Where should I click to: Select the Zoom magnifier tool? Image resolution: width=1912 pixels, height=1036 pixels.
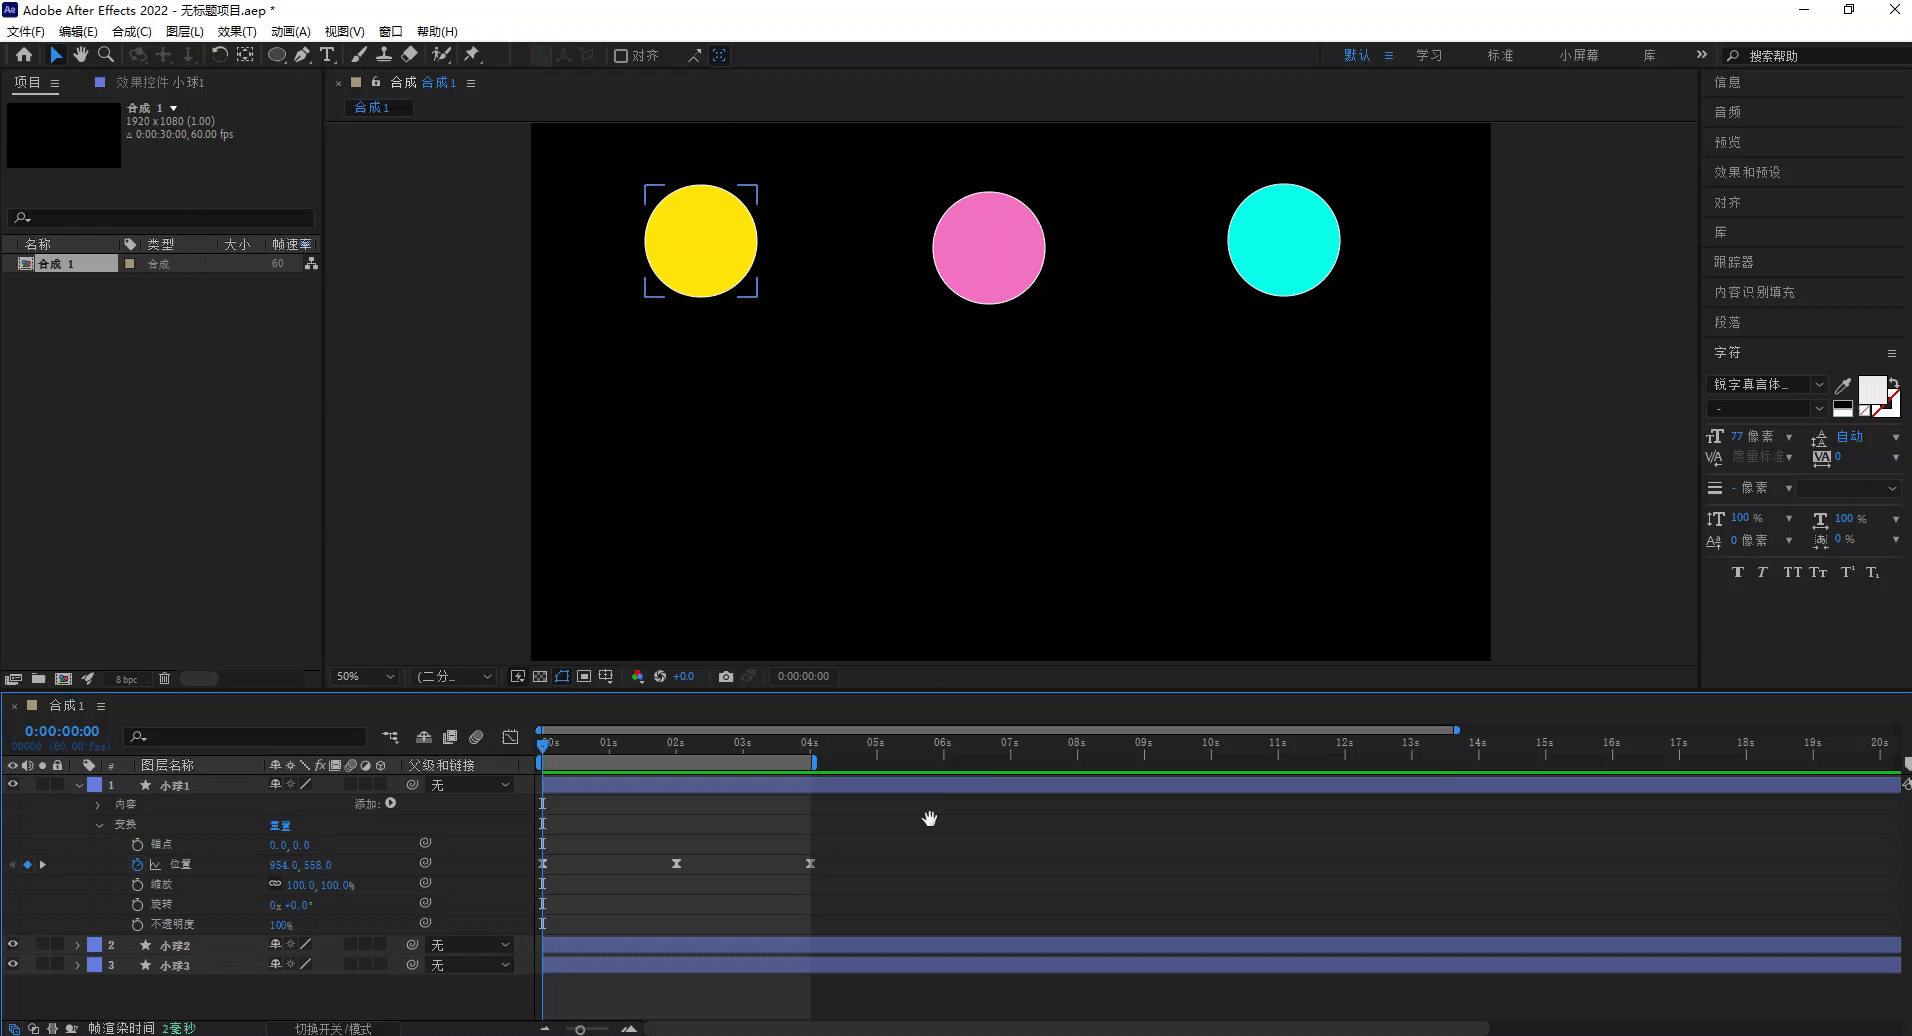tap(106, 55)
